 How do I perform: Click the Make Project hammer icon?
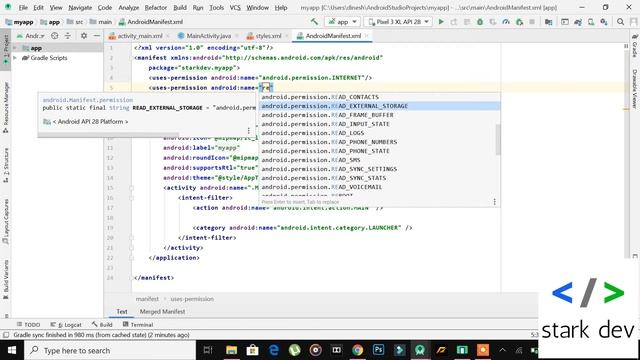click(x=314, y=22)
